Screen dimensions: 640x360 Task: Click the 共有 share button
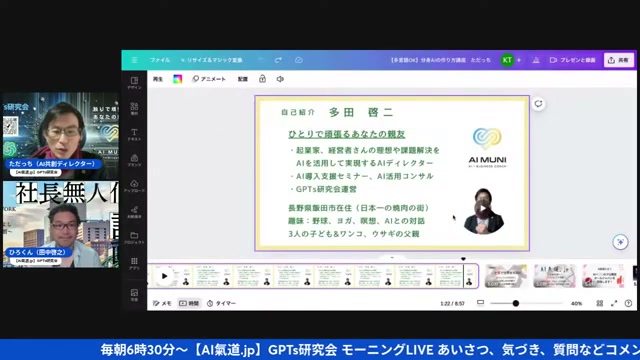tap(619, 60)
